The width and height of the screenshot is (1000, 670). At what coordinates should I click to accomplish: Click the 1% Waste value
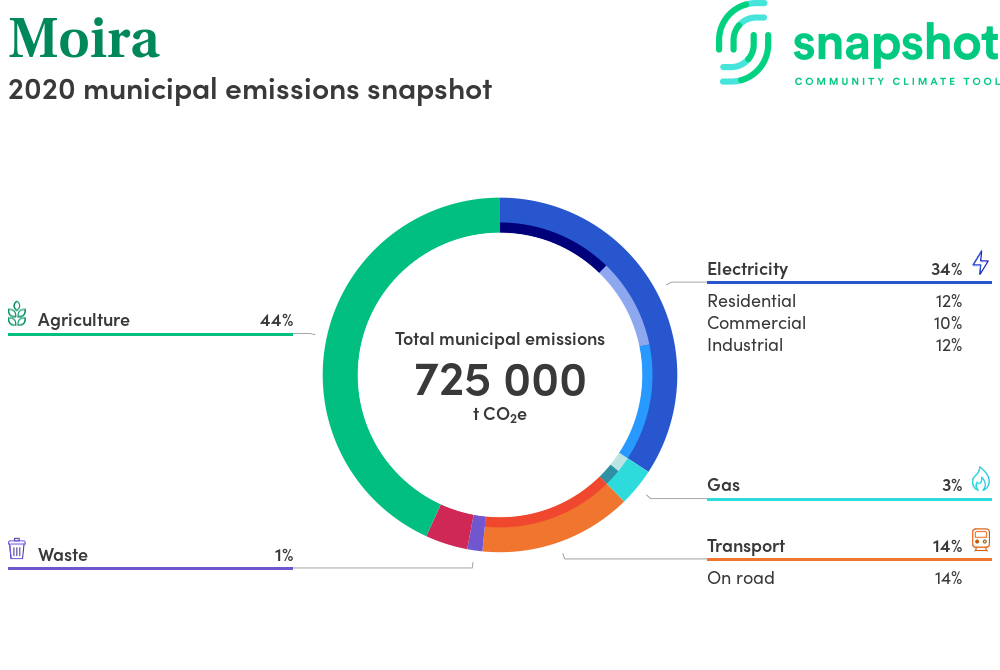pos(284,555)
